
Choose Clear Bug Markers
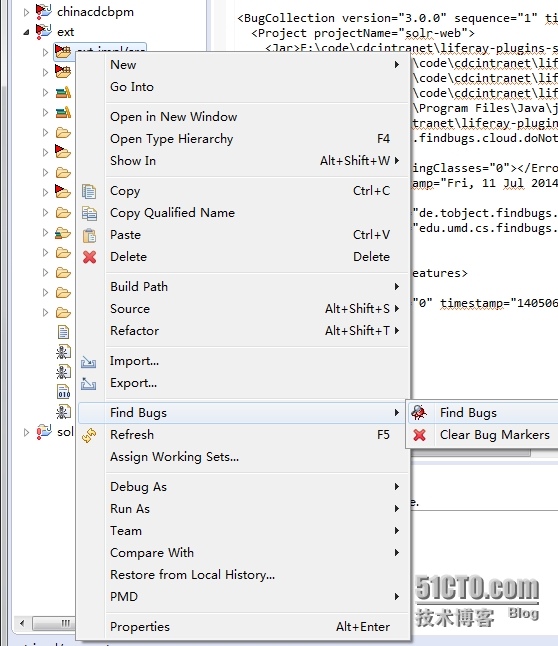coord(484,435)
